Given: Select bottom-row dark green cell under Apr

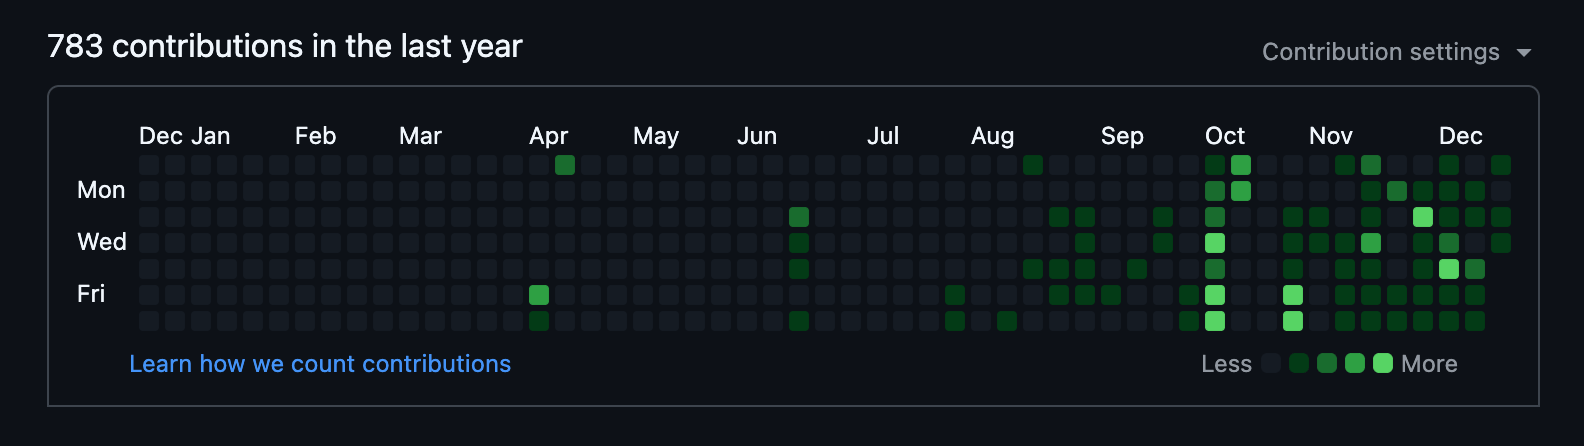Looking at the screenshot, I should tap(539, 321).
